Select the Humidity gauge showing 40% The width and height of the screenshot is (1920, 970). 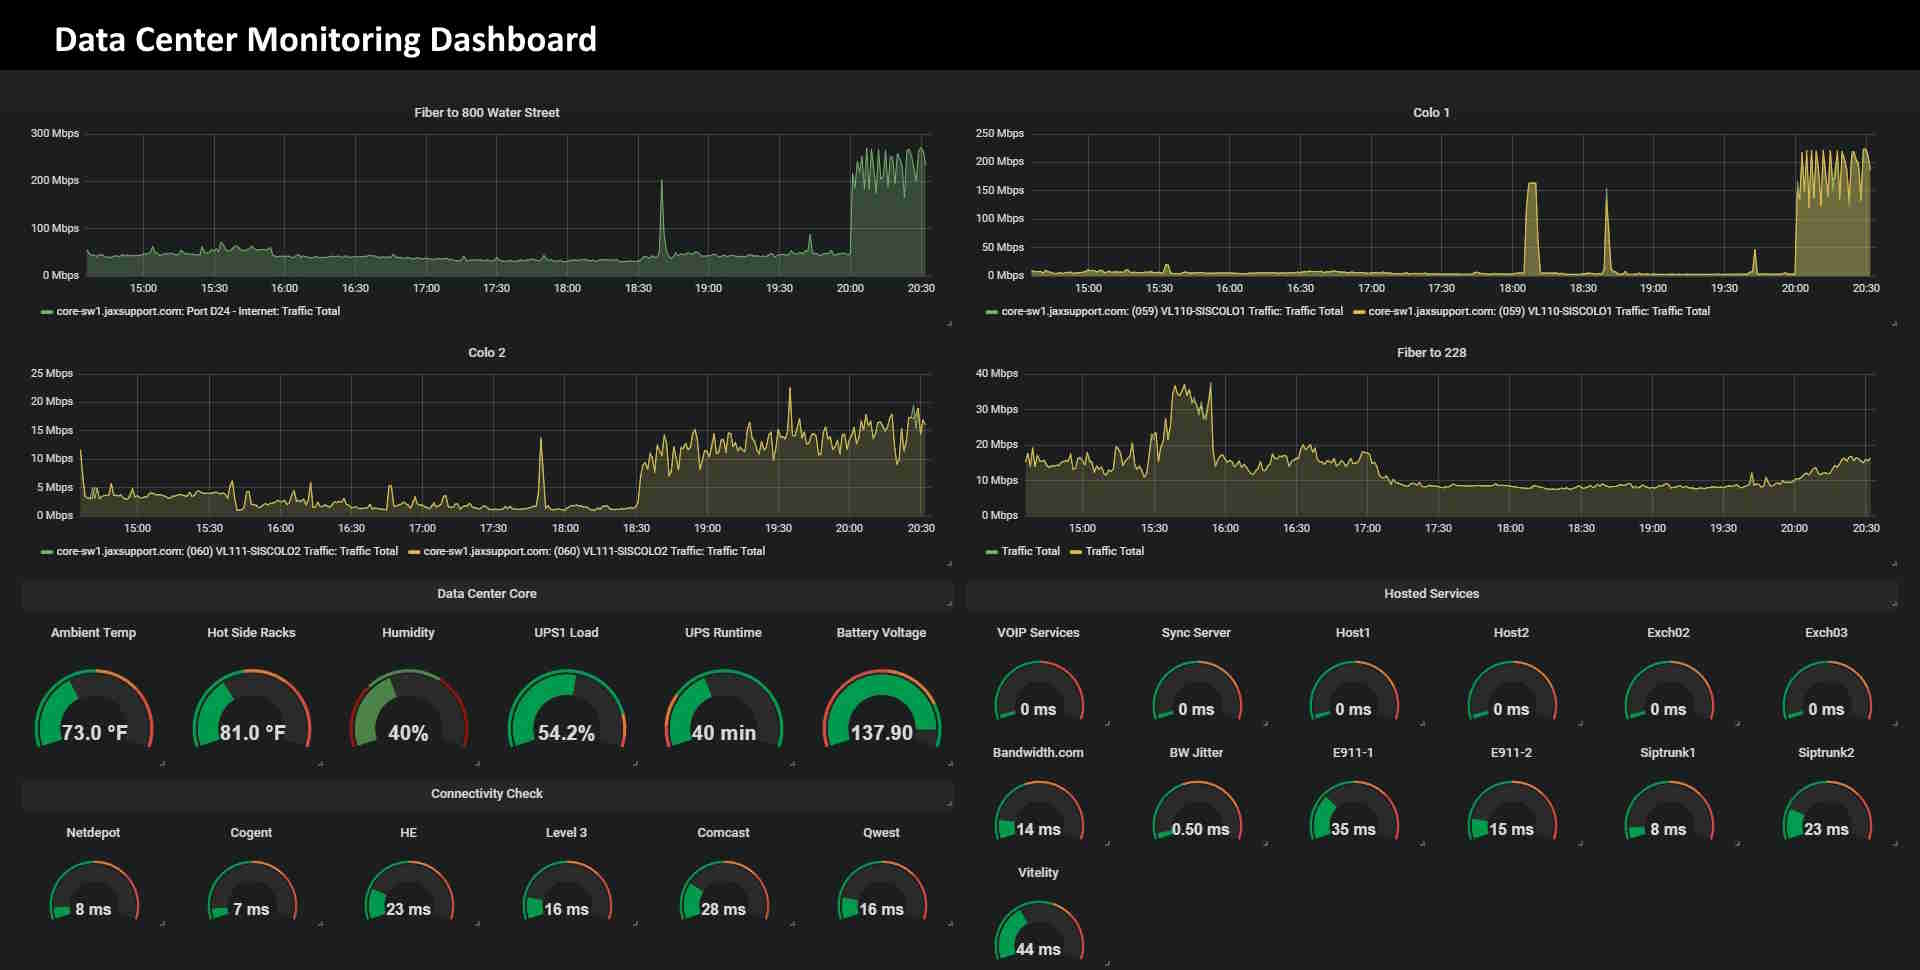coord(408,710)
